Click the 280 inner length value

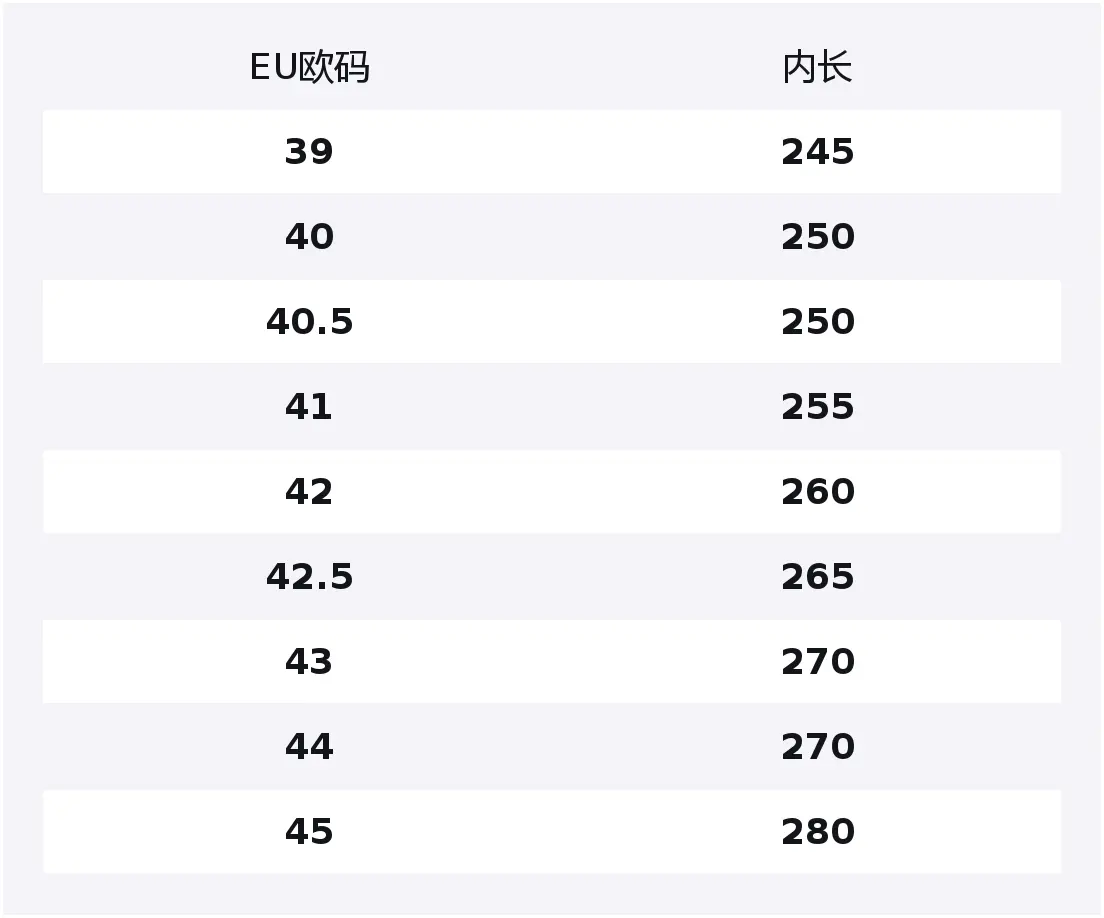pyautogui.click(x=817, y=831)
